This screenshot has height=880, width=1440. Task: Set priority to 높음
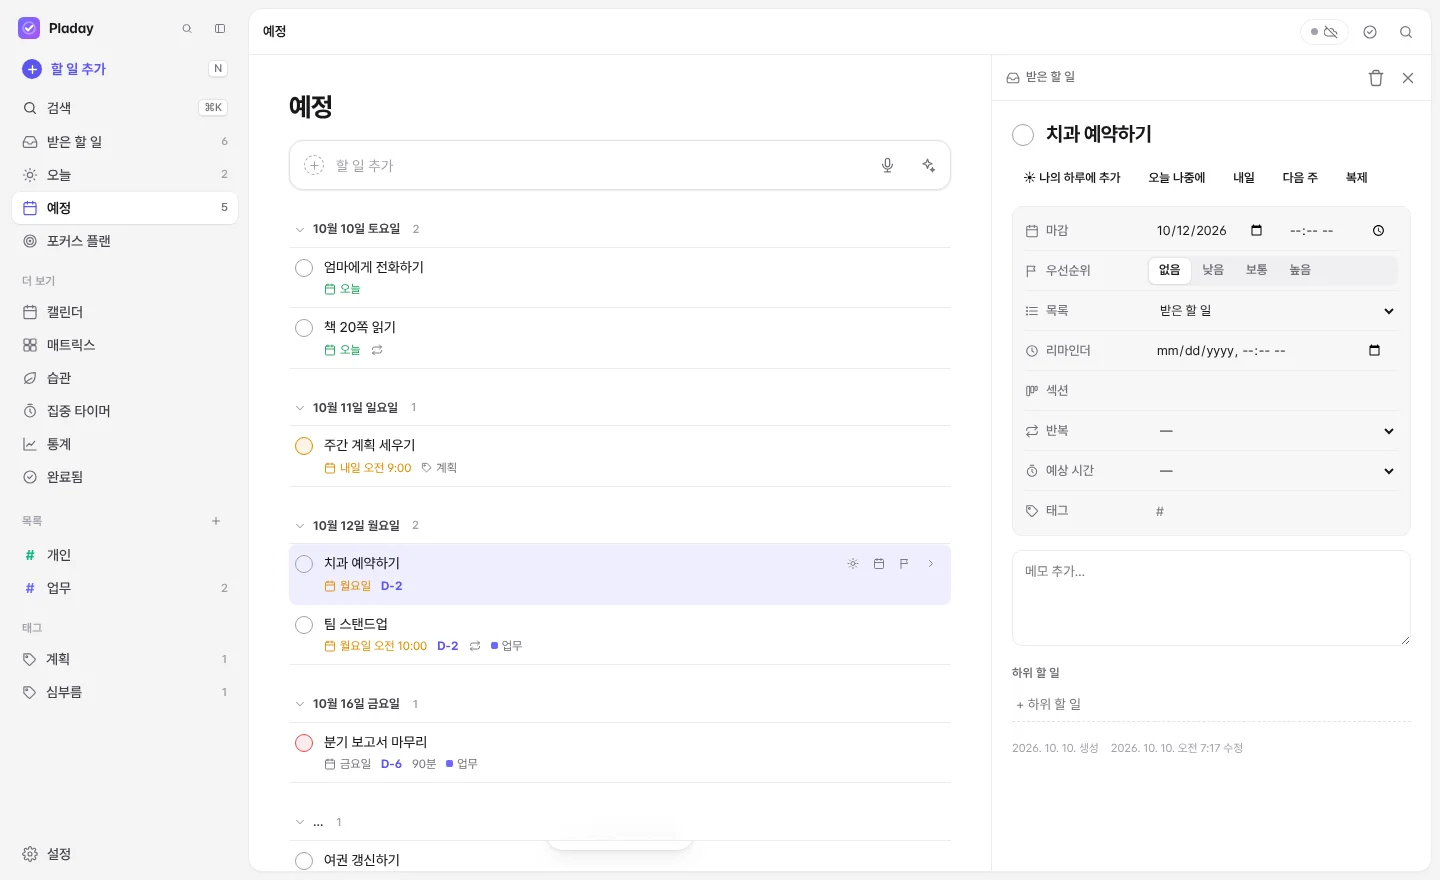(x=1300, y=270)
